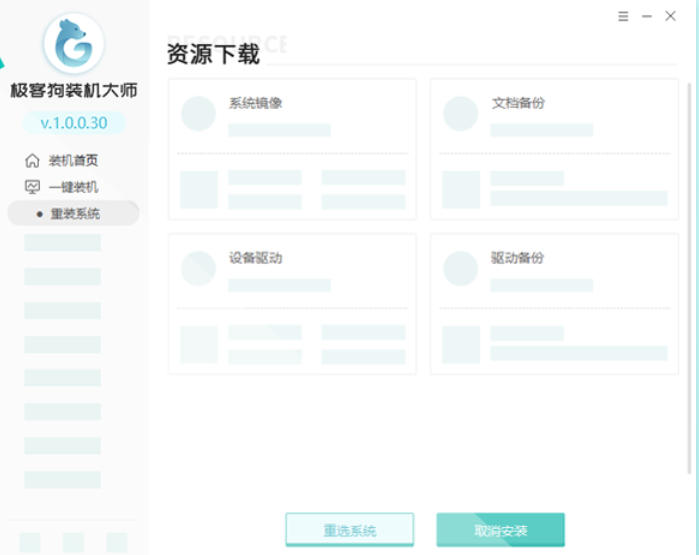Click the vertical scrollbar at right edge
The width and height of the screenshot is (699, 555).
tap(690, 277)
